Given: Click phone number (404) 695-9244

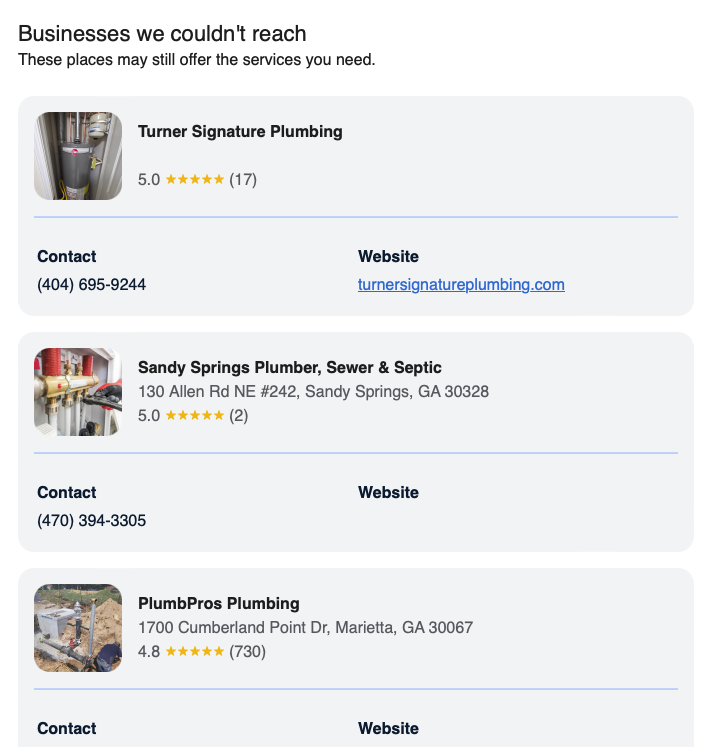Looking at the screenshot, I should 92,285.
